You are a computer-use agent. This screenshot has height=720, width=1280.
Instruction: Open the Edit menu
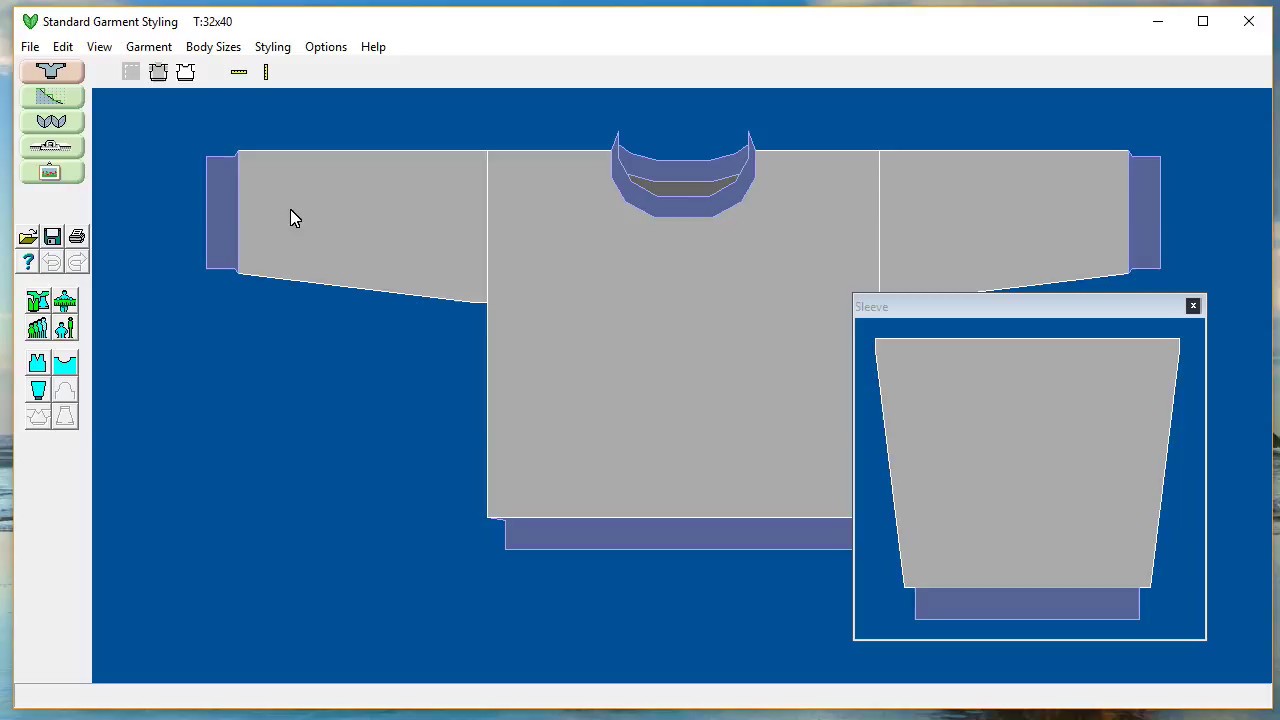[63, 47]
